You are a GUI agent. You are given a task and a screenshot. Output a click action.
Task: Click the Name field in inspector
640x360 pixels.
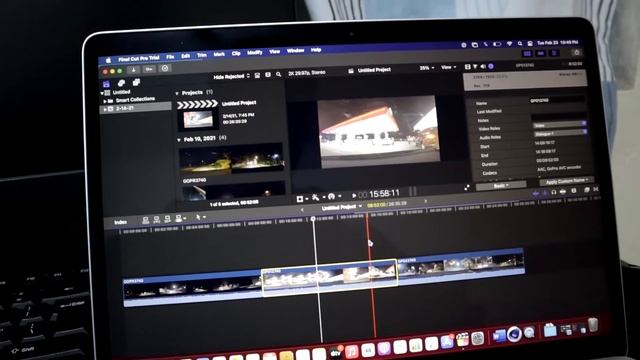click(x=556, y=100)
